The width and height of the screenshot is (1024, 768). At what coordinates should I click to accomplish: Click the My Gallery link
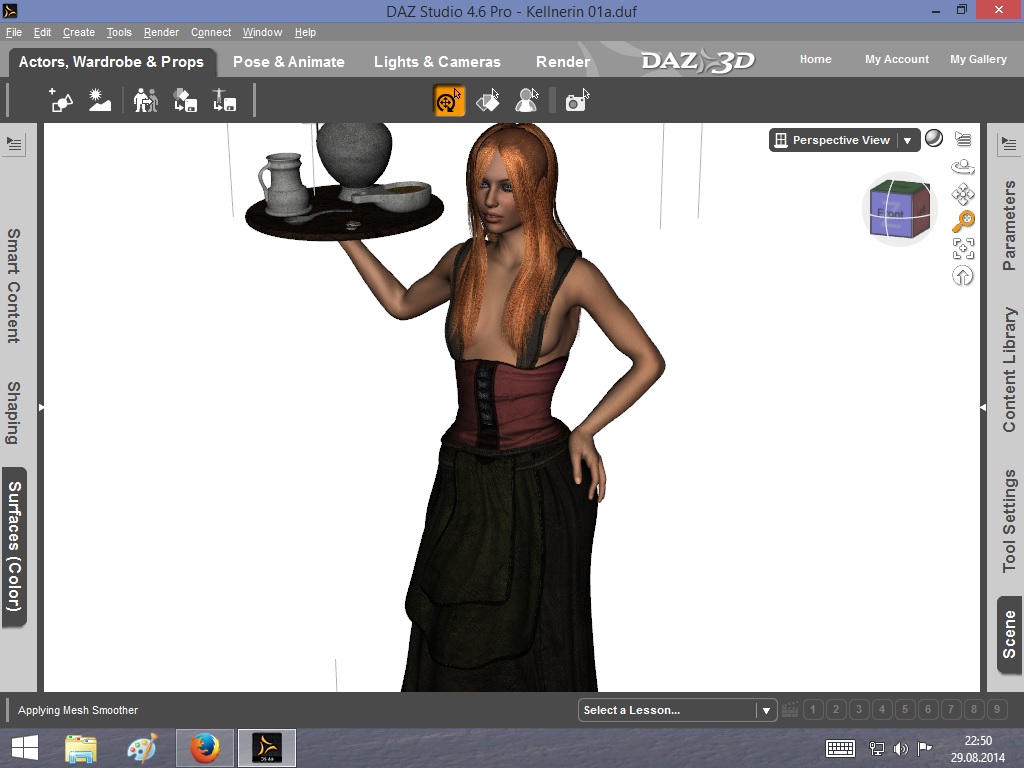[978, 59]
